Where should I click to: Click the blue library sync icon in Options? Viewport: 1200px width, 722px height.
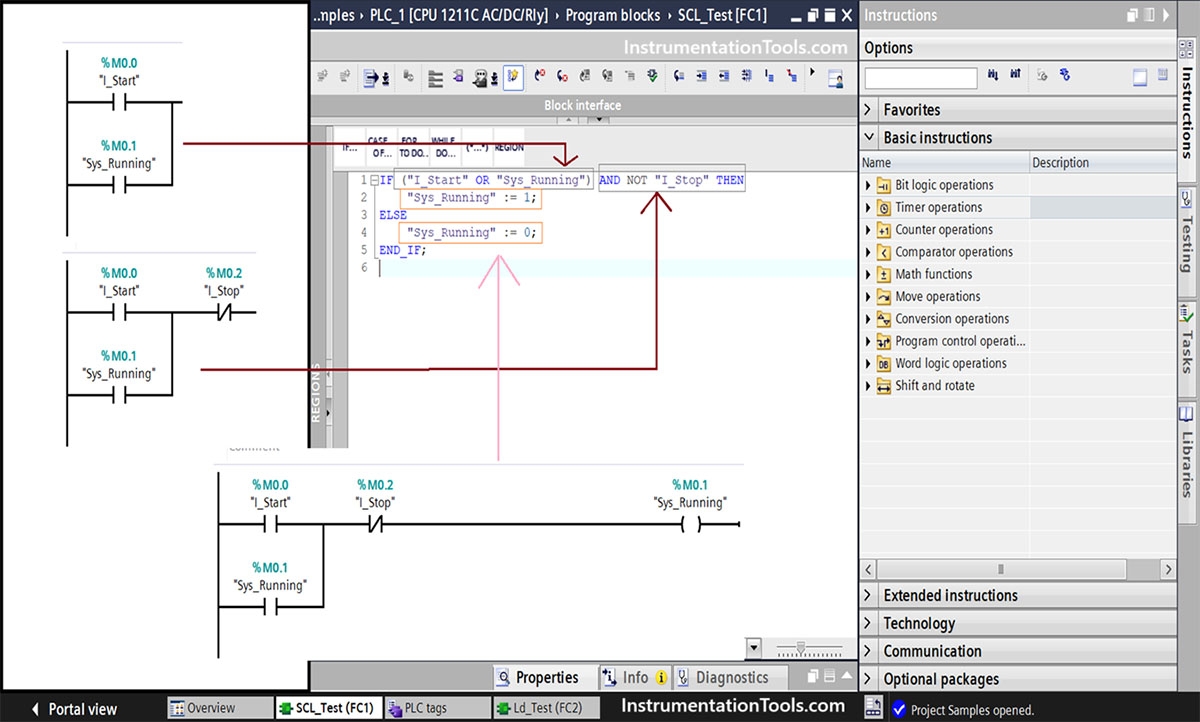tap(1065, 75)
